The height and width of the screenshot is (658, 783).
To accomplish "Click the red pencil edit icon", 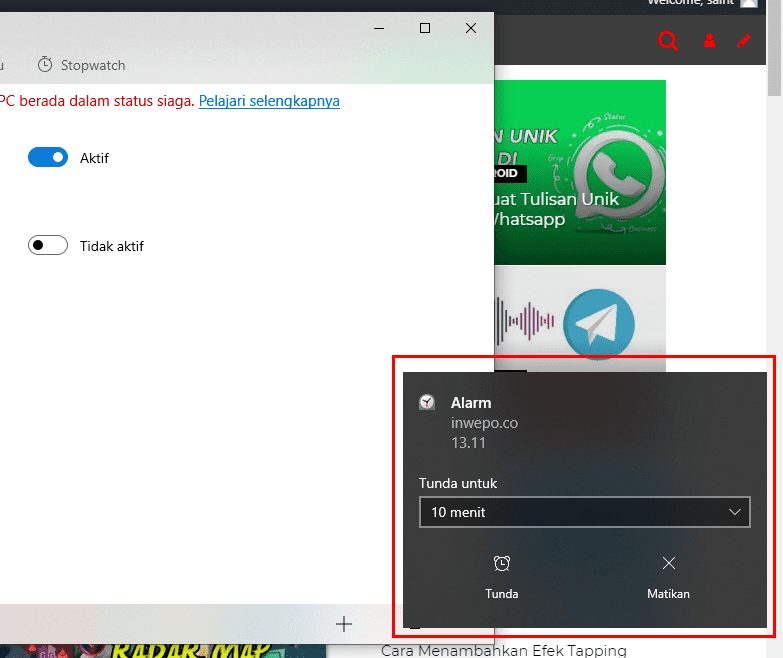I will pos(744,40).
